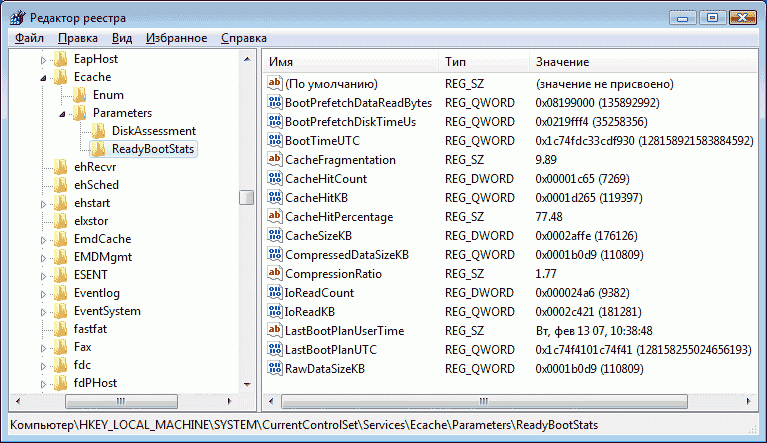The image size is (767, 443).
Task: Collapse the Parameters tree node
Action: click(x=62, y=114)
